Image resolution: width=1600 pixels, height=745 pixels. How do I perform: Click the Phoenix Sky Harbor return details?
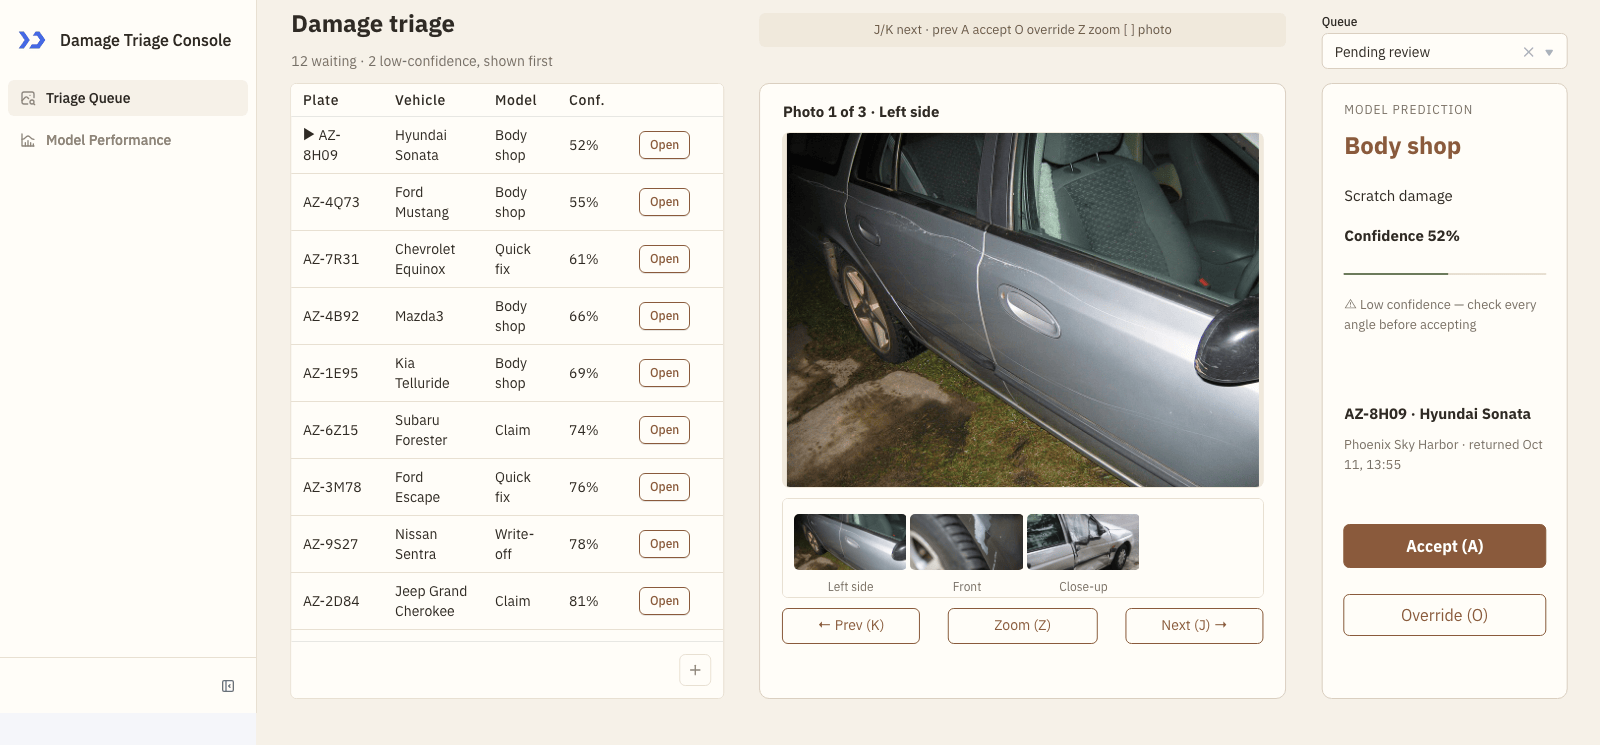coord(1443,454)
